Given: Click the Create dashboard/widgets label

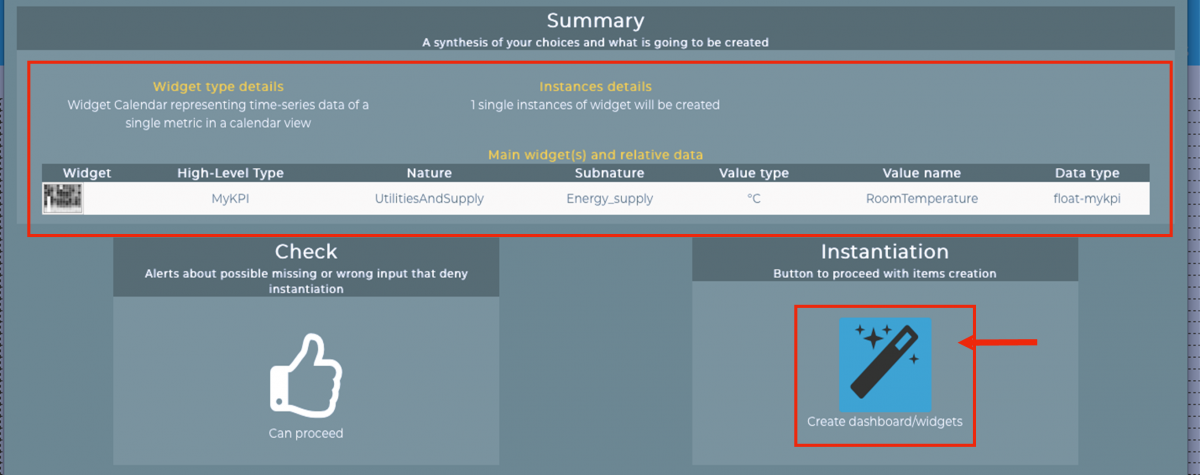Looking at the screenshot, I should click(884, 422).
